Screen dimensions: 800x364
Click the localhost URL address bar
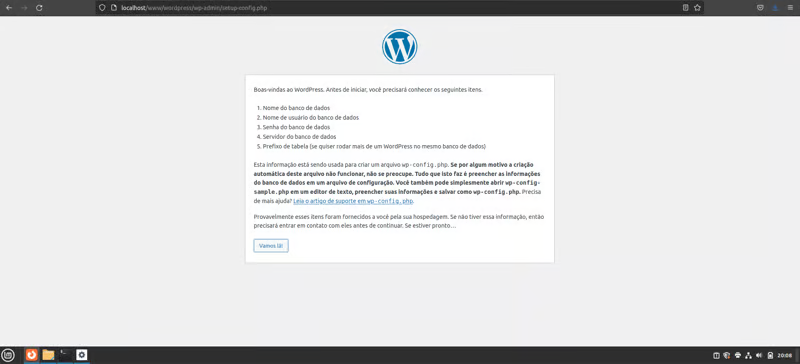pyautogui.click(x=398, y=8)
